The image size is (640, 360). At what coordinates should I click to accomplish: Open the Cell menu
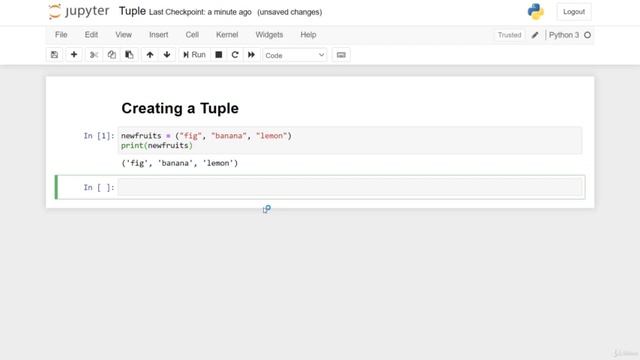click(192, 35)
